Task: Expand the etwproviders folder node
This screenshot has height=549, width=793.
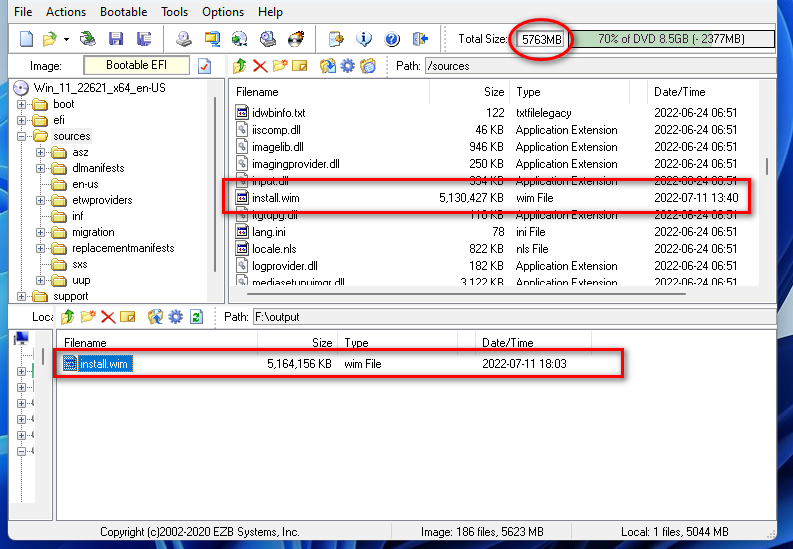Action: (x=40, y=201)
